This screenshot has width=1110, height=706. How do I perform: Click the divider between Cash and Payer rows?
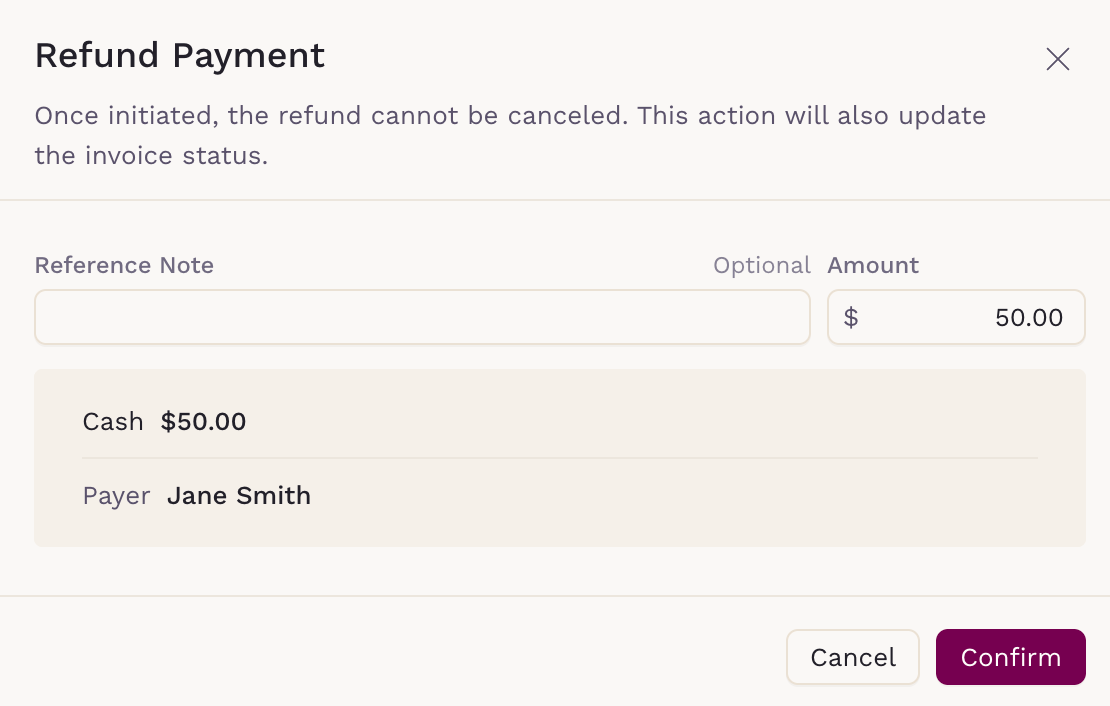[x=560, y=458]
